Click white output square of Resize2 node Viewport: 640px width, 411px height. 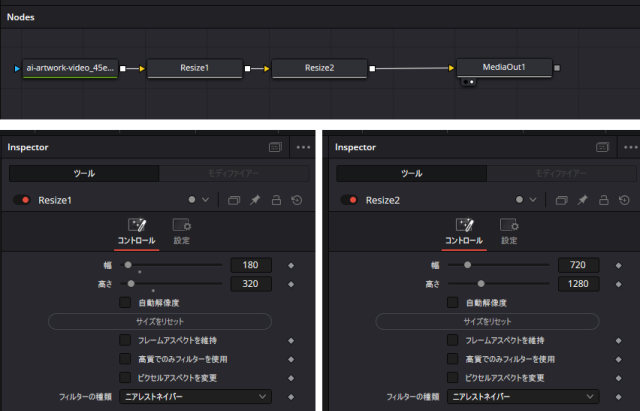(x=372, y=69)
